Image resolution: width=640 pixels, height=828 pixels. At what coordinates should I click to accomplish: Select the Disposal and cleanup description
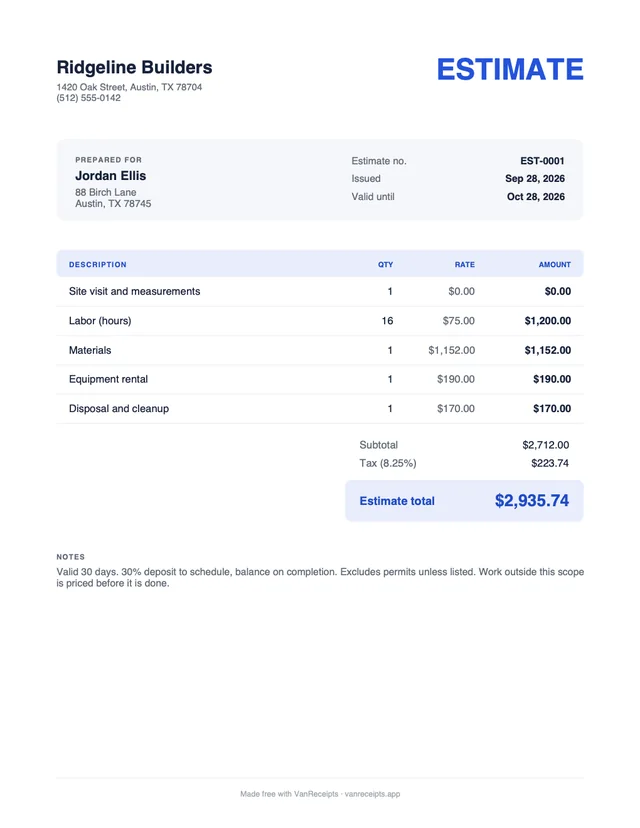pyautogui.click(x=119, y=409)
